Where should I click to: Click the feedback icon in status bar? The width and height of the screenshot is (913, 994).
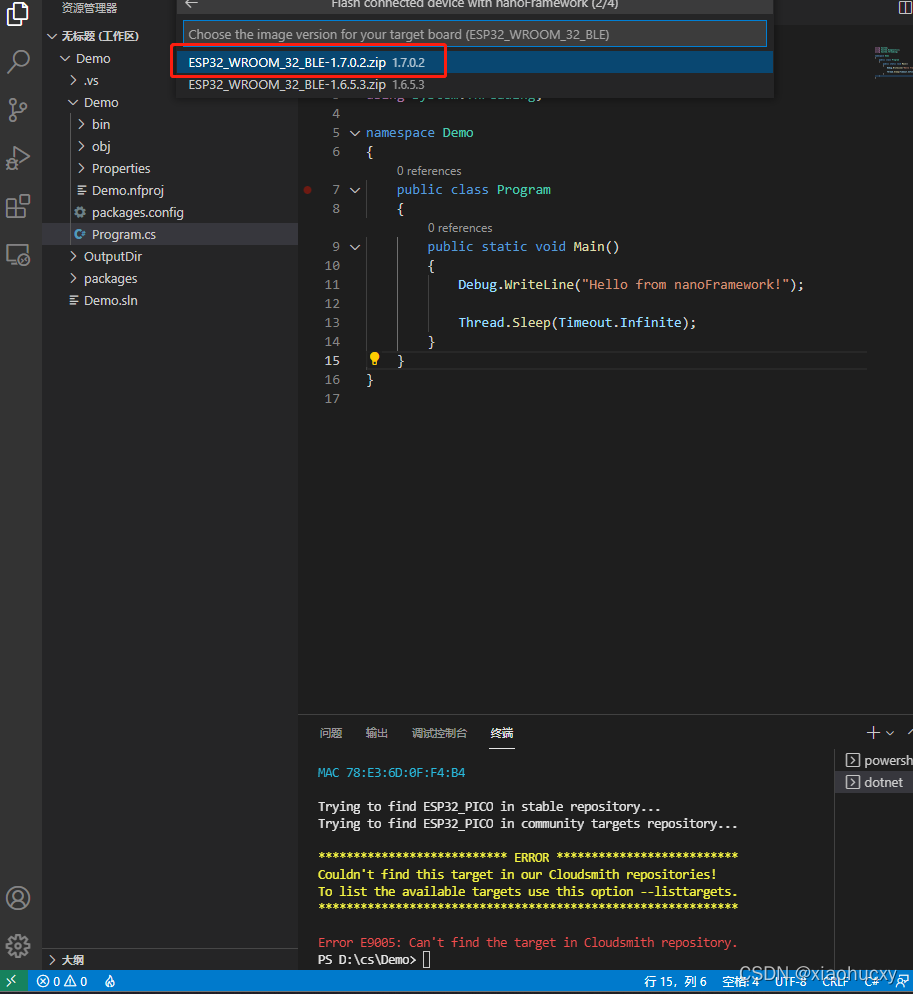point(902,981)
